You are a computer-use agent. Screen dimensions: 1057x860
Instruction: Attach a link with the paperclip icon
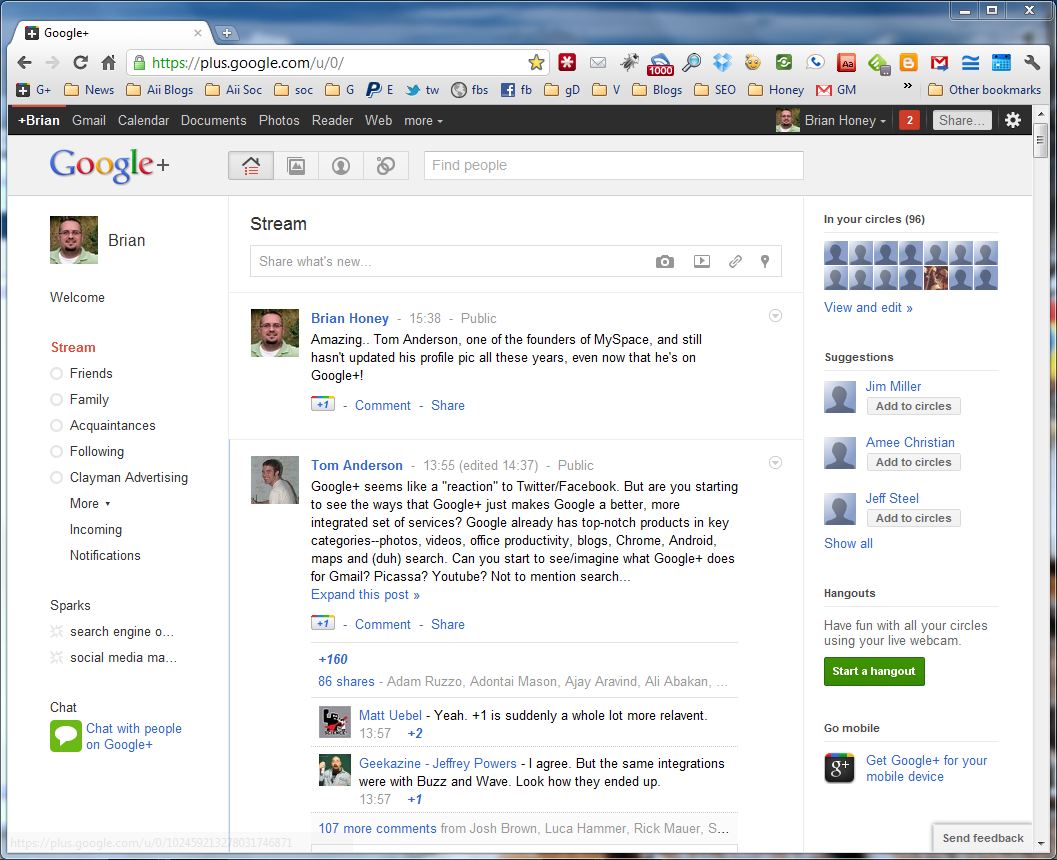(x=735, y=262)
